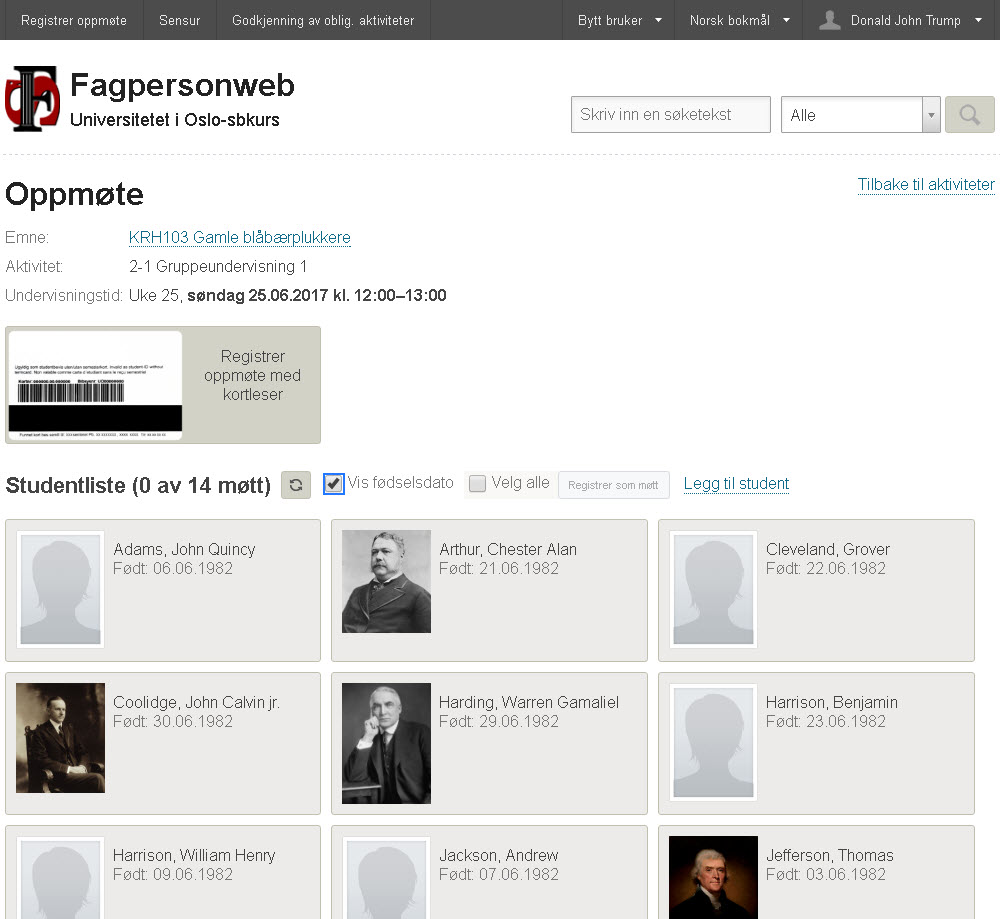This screenshot has height=919, width=1000.
Task: Go to Godkjenning av oblig. aktiviteter
Action: (323, 20)
